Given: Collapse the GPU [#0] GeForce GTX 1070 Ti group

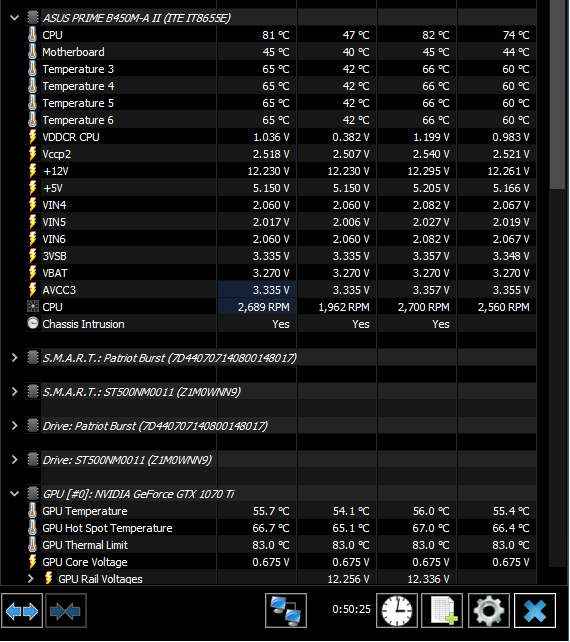Looking at the screenshot, I should pos(15,494).
